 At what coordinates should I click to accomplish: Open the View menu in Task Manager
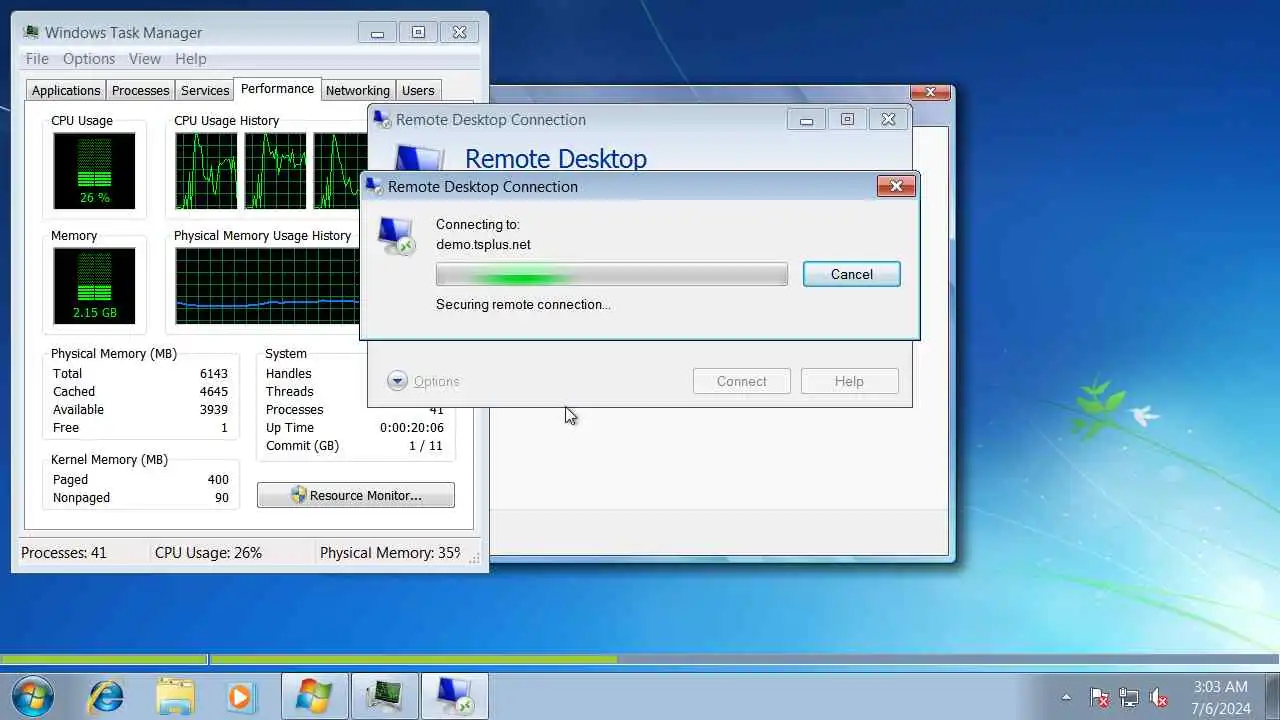click(145, 59)
